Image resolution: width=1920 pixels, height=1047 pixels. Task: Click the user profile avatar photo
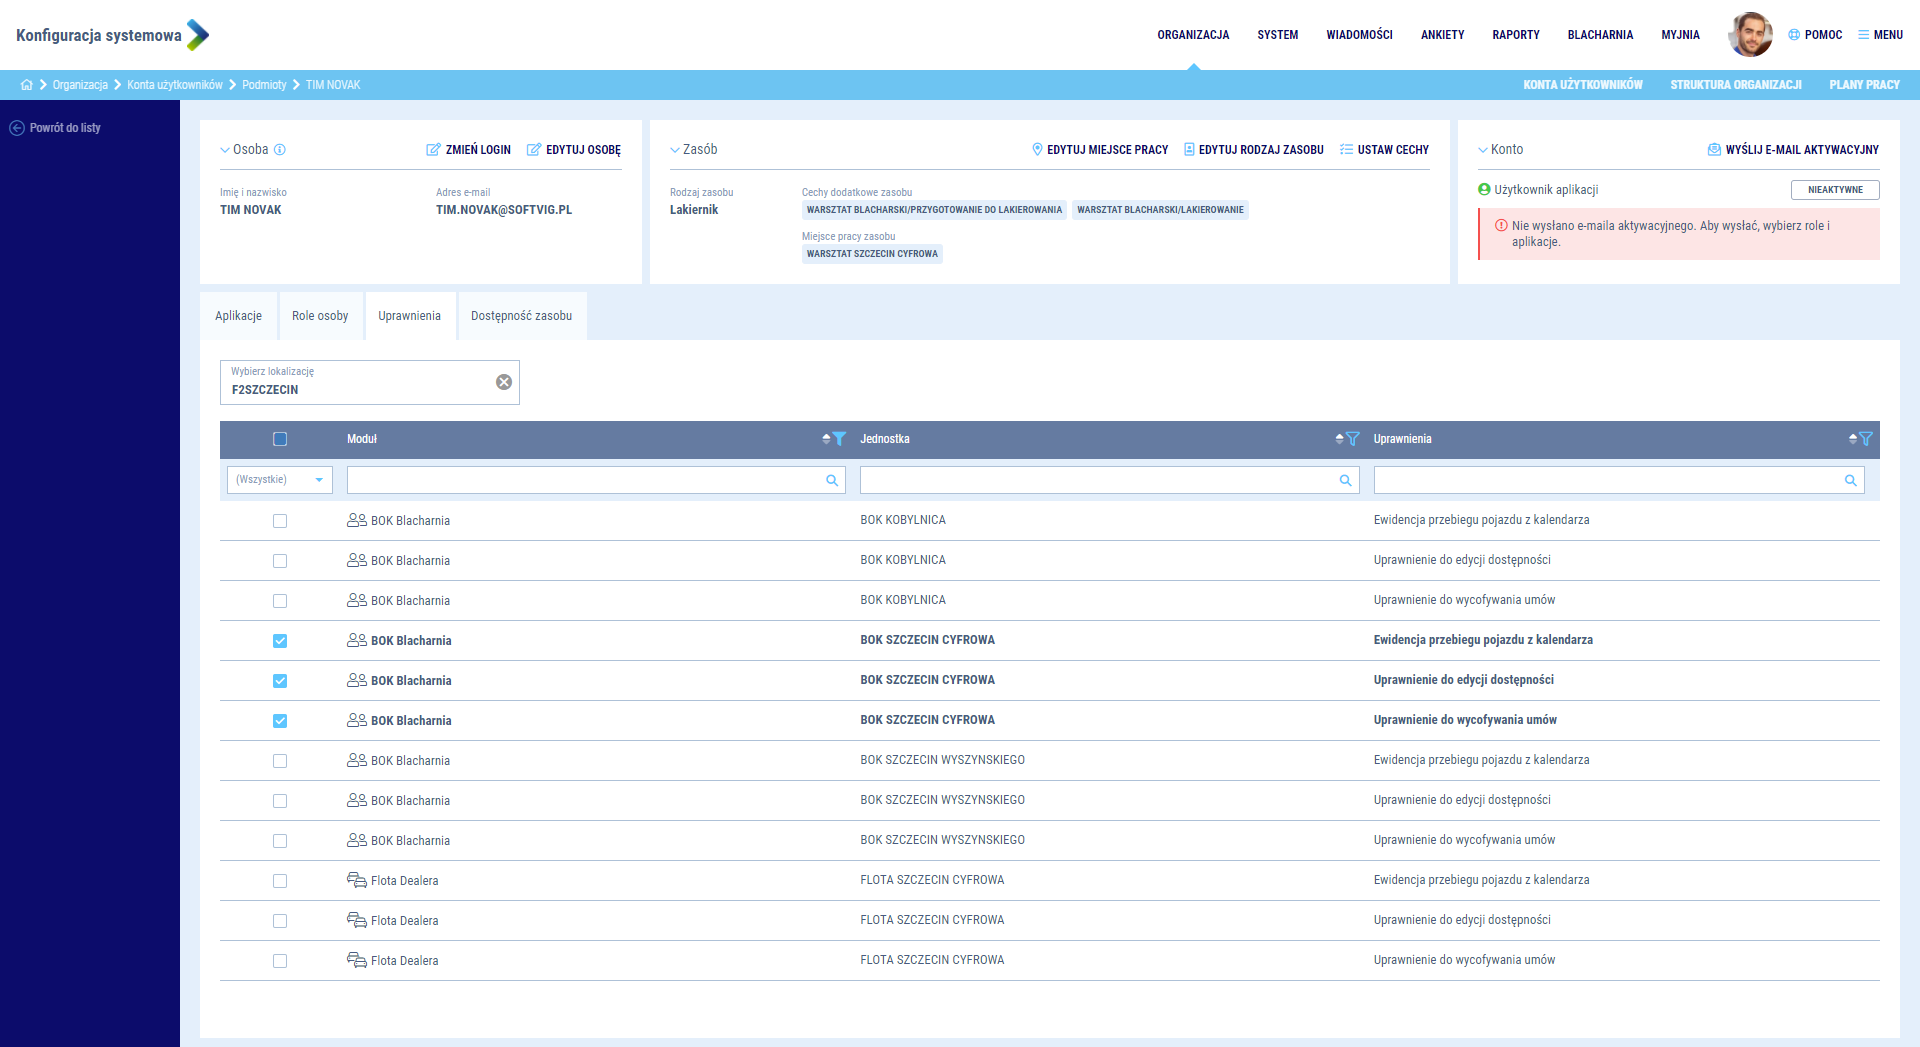pyautogui.click(x=1750, y=35)
